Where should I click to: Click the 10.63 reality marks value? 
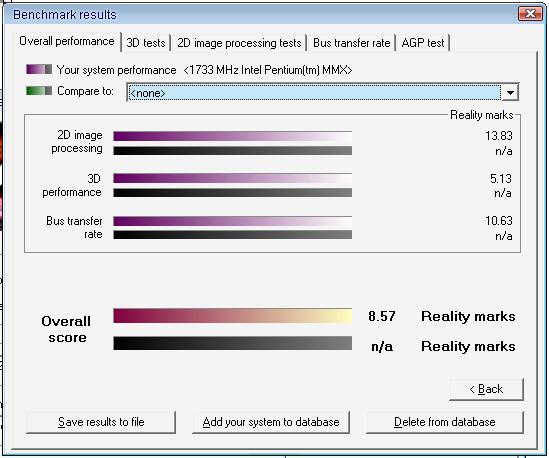click(499, 221)
